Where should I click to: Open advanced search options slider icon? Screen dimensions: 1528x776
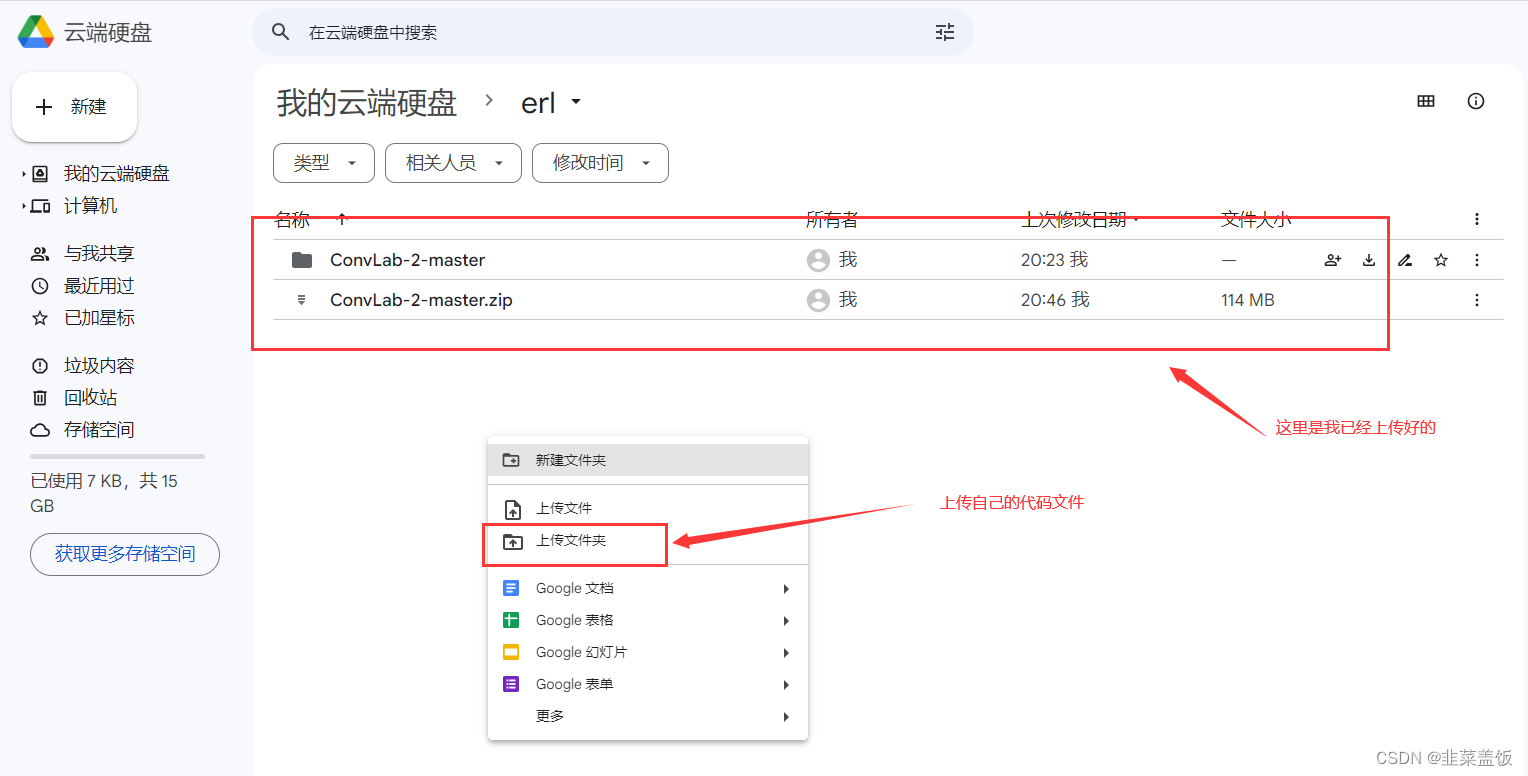point(945,32)
